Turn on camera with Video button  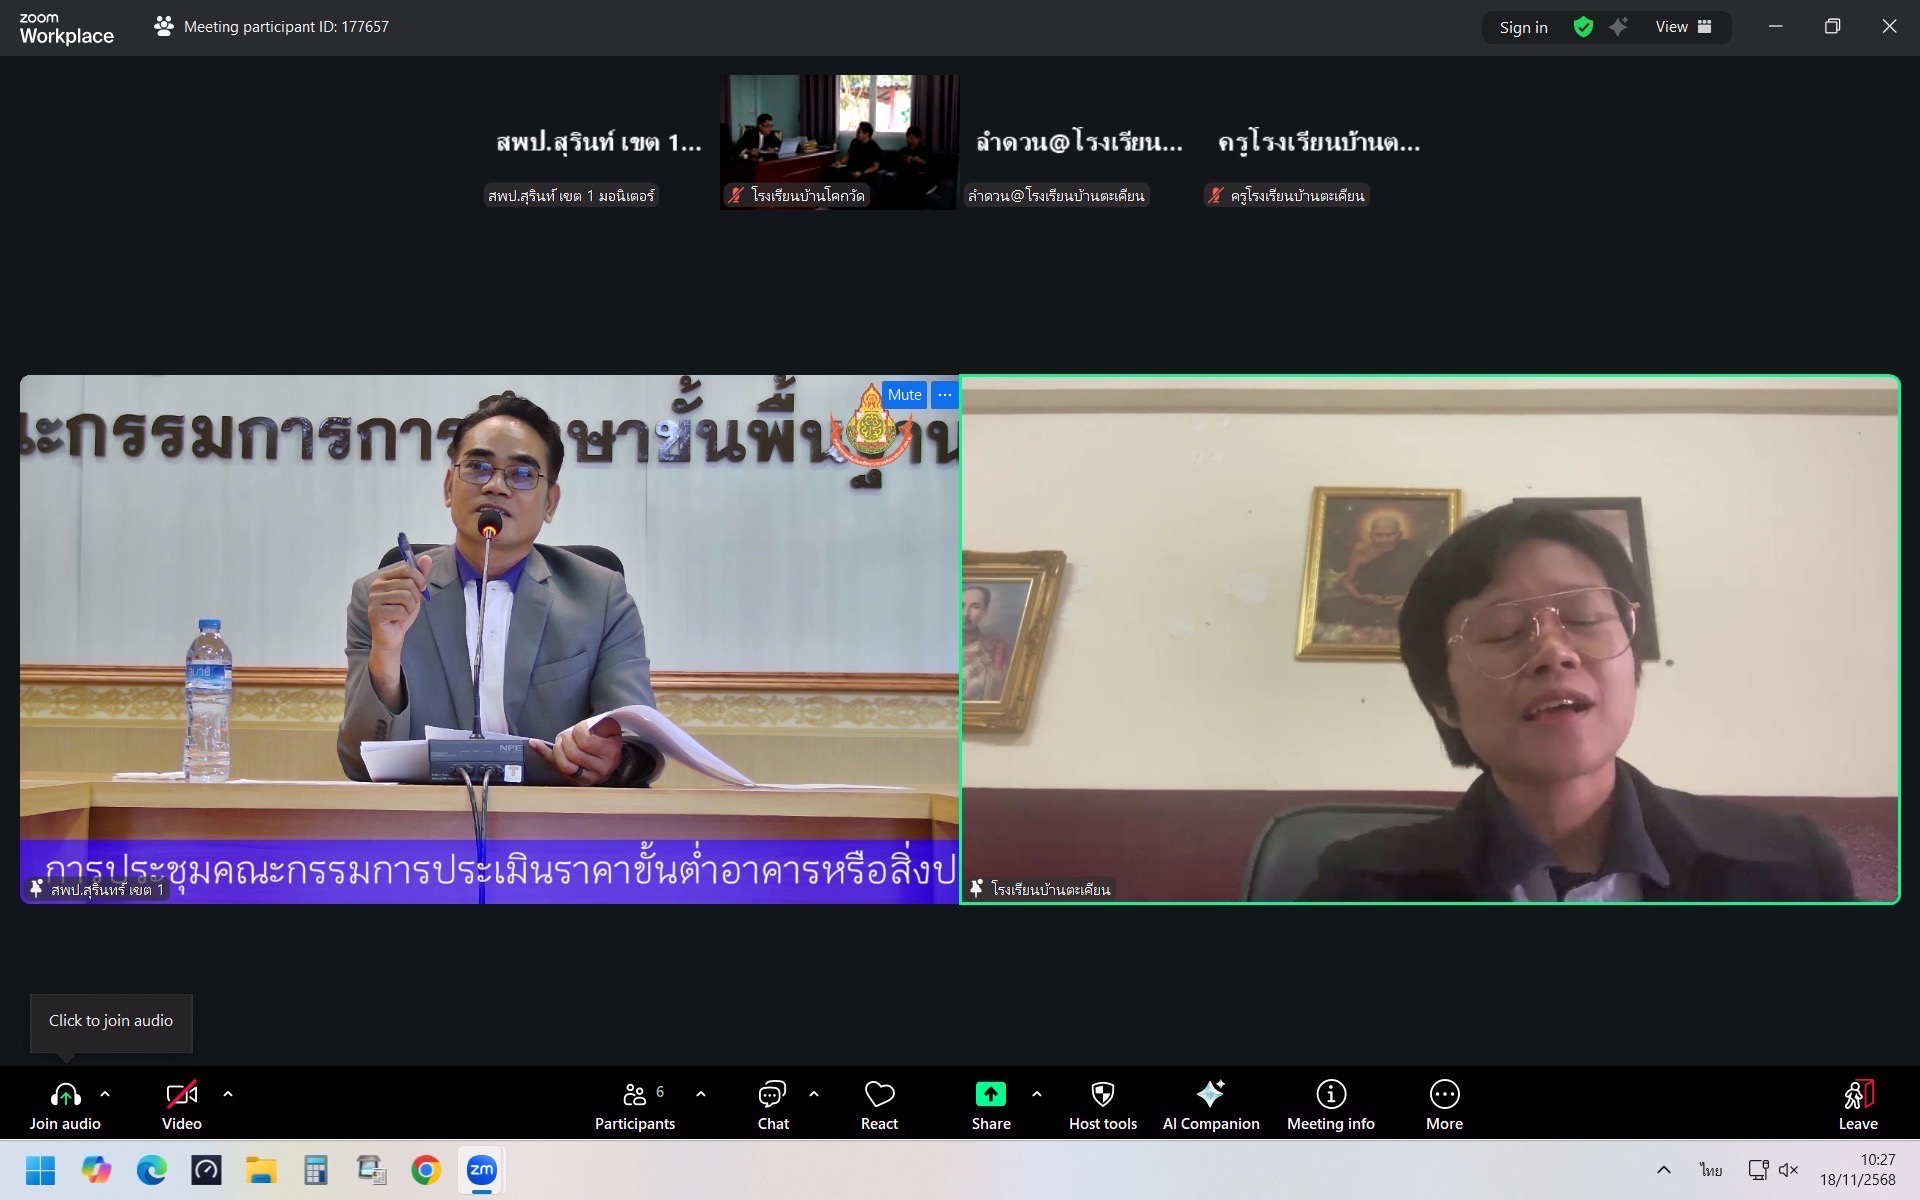pos(181,1095)
